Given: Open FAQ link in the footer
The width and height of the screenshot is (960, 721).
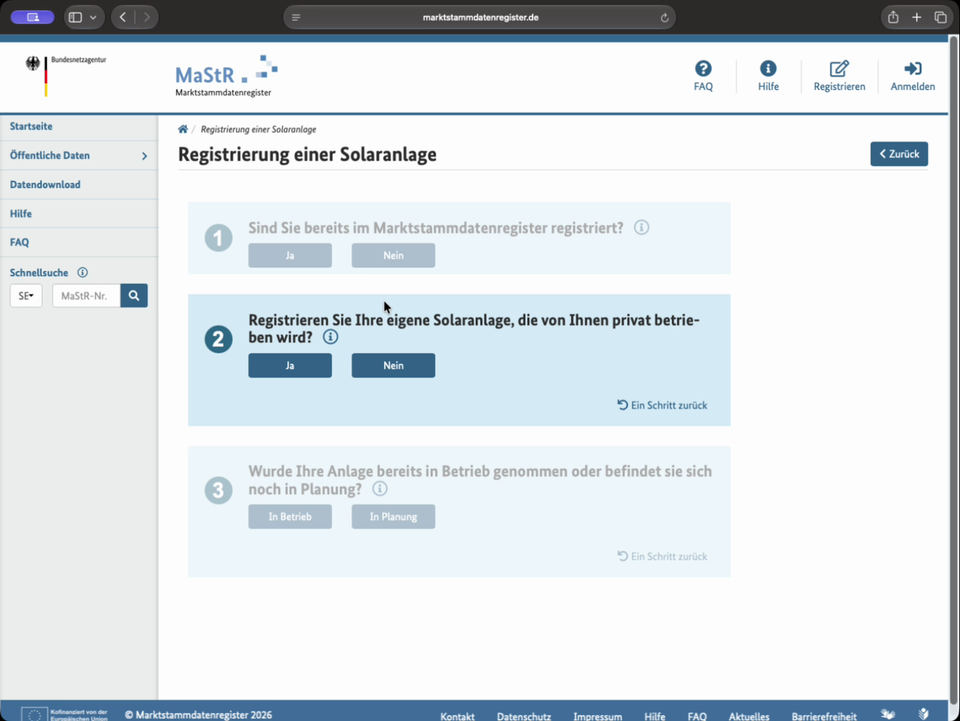Looking at the screenshot, I should click(697, 716).
